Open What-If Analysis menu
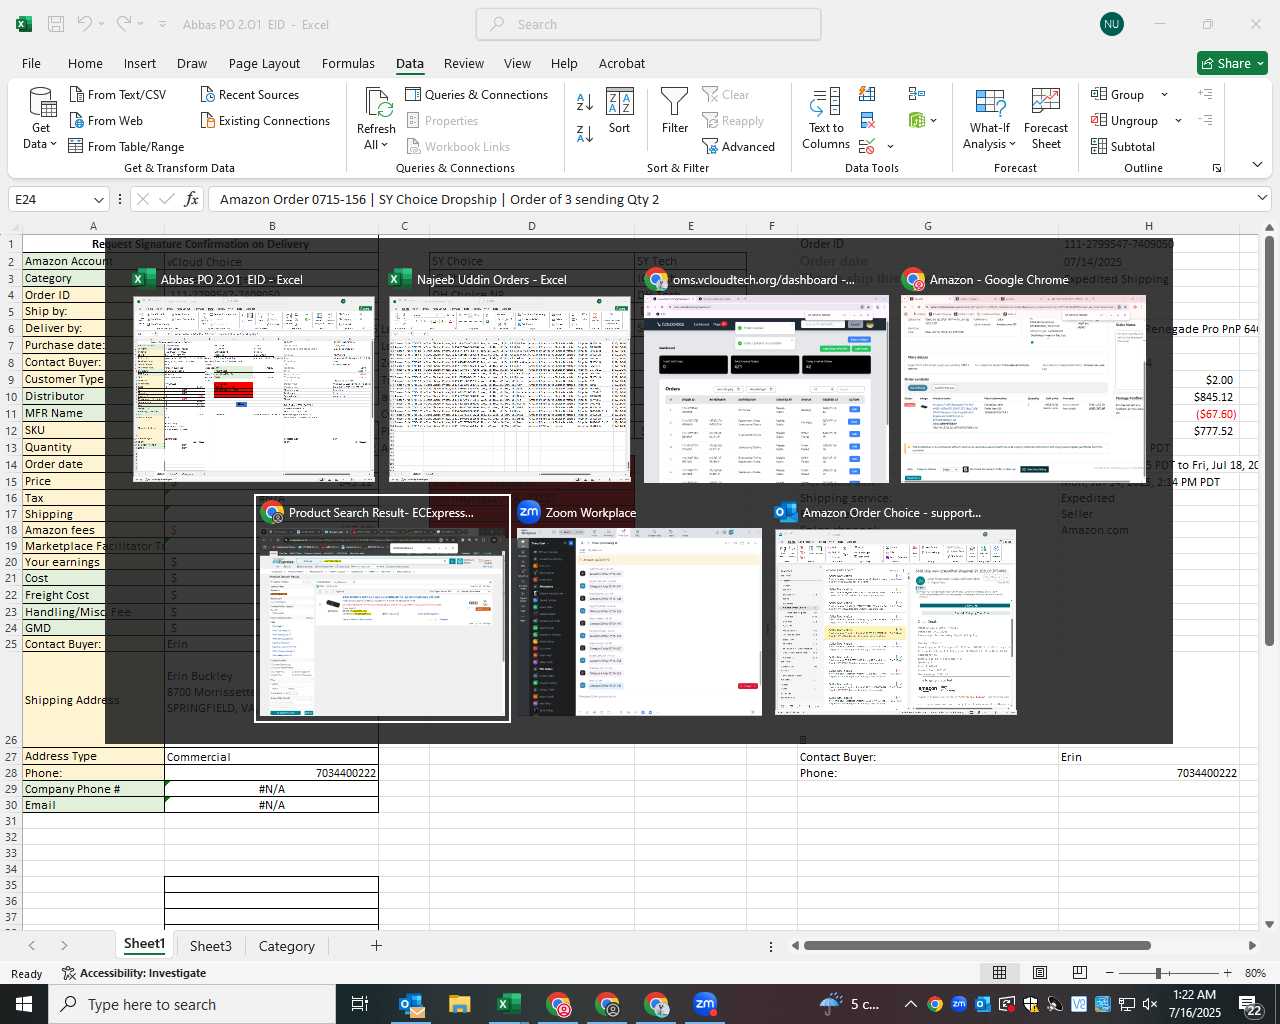 click(x=990, y=118)
